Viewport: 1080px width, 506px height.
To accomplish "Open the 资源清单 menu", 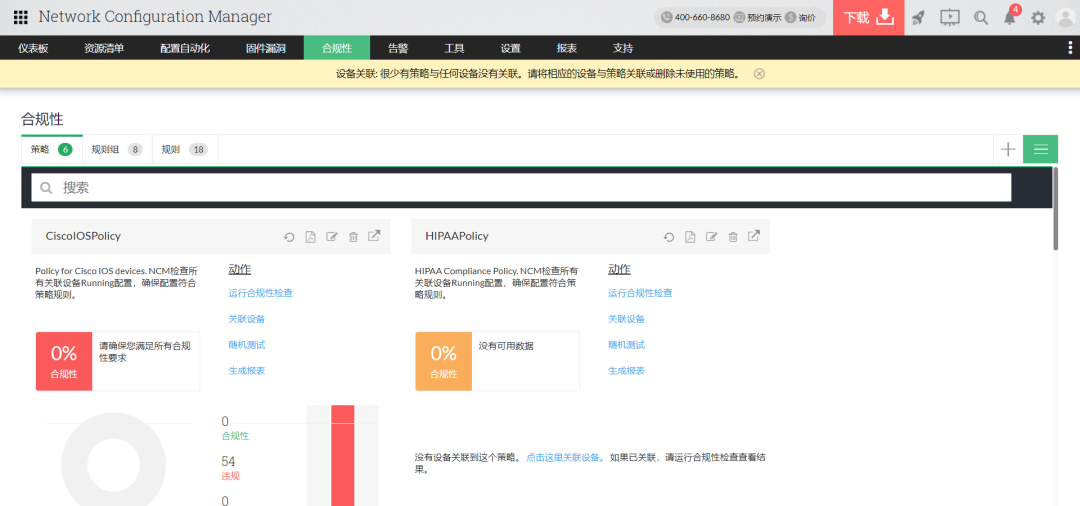I will pyautogui.click(x=104, y=48).
